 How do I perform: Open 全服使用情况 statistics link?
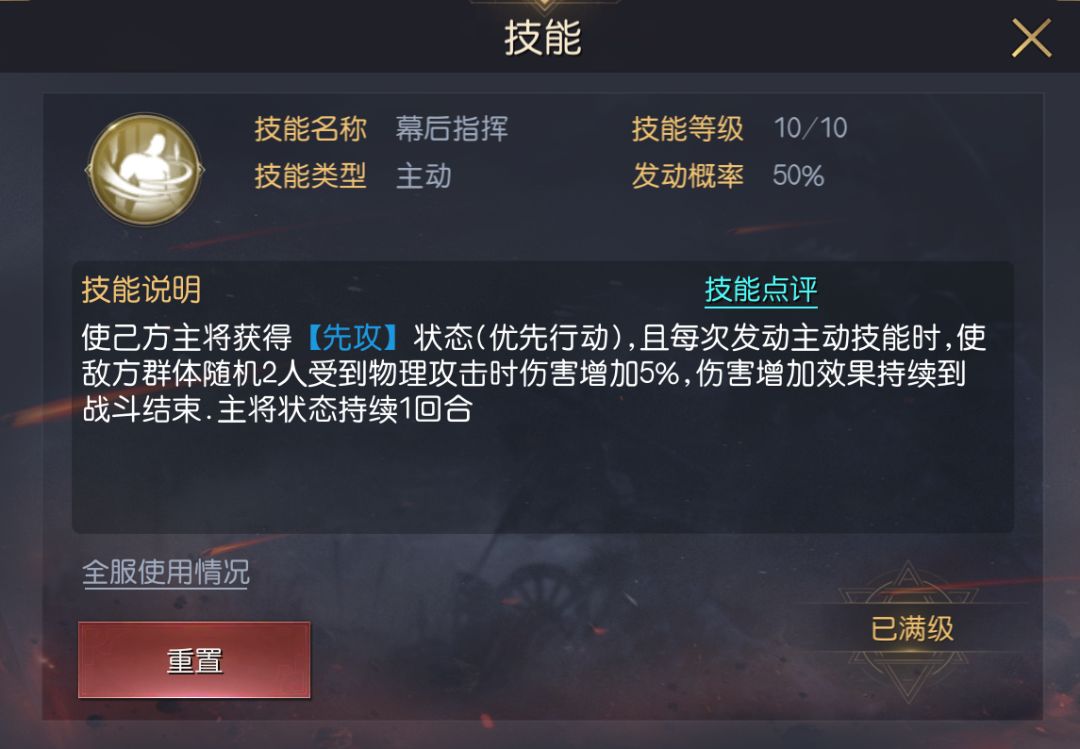165,573
